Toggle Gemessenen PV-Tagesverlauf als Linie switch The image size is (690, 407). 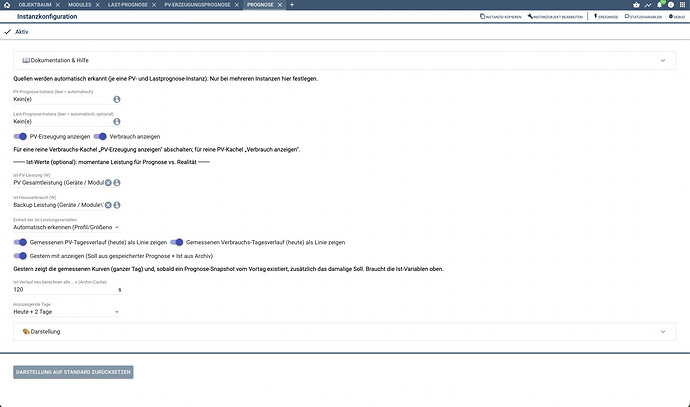point(20,242)
